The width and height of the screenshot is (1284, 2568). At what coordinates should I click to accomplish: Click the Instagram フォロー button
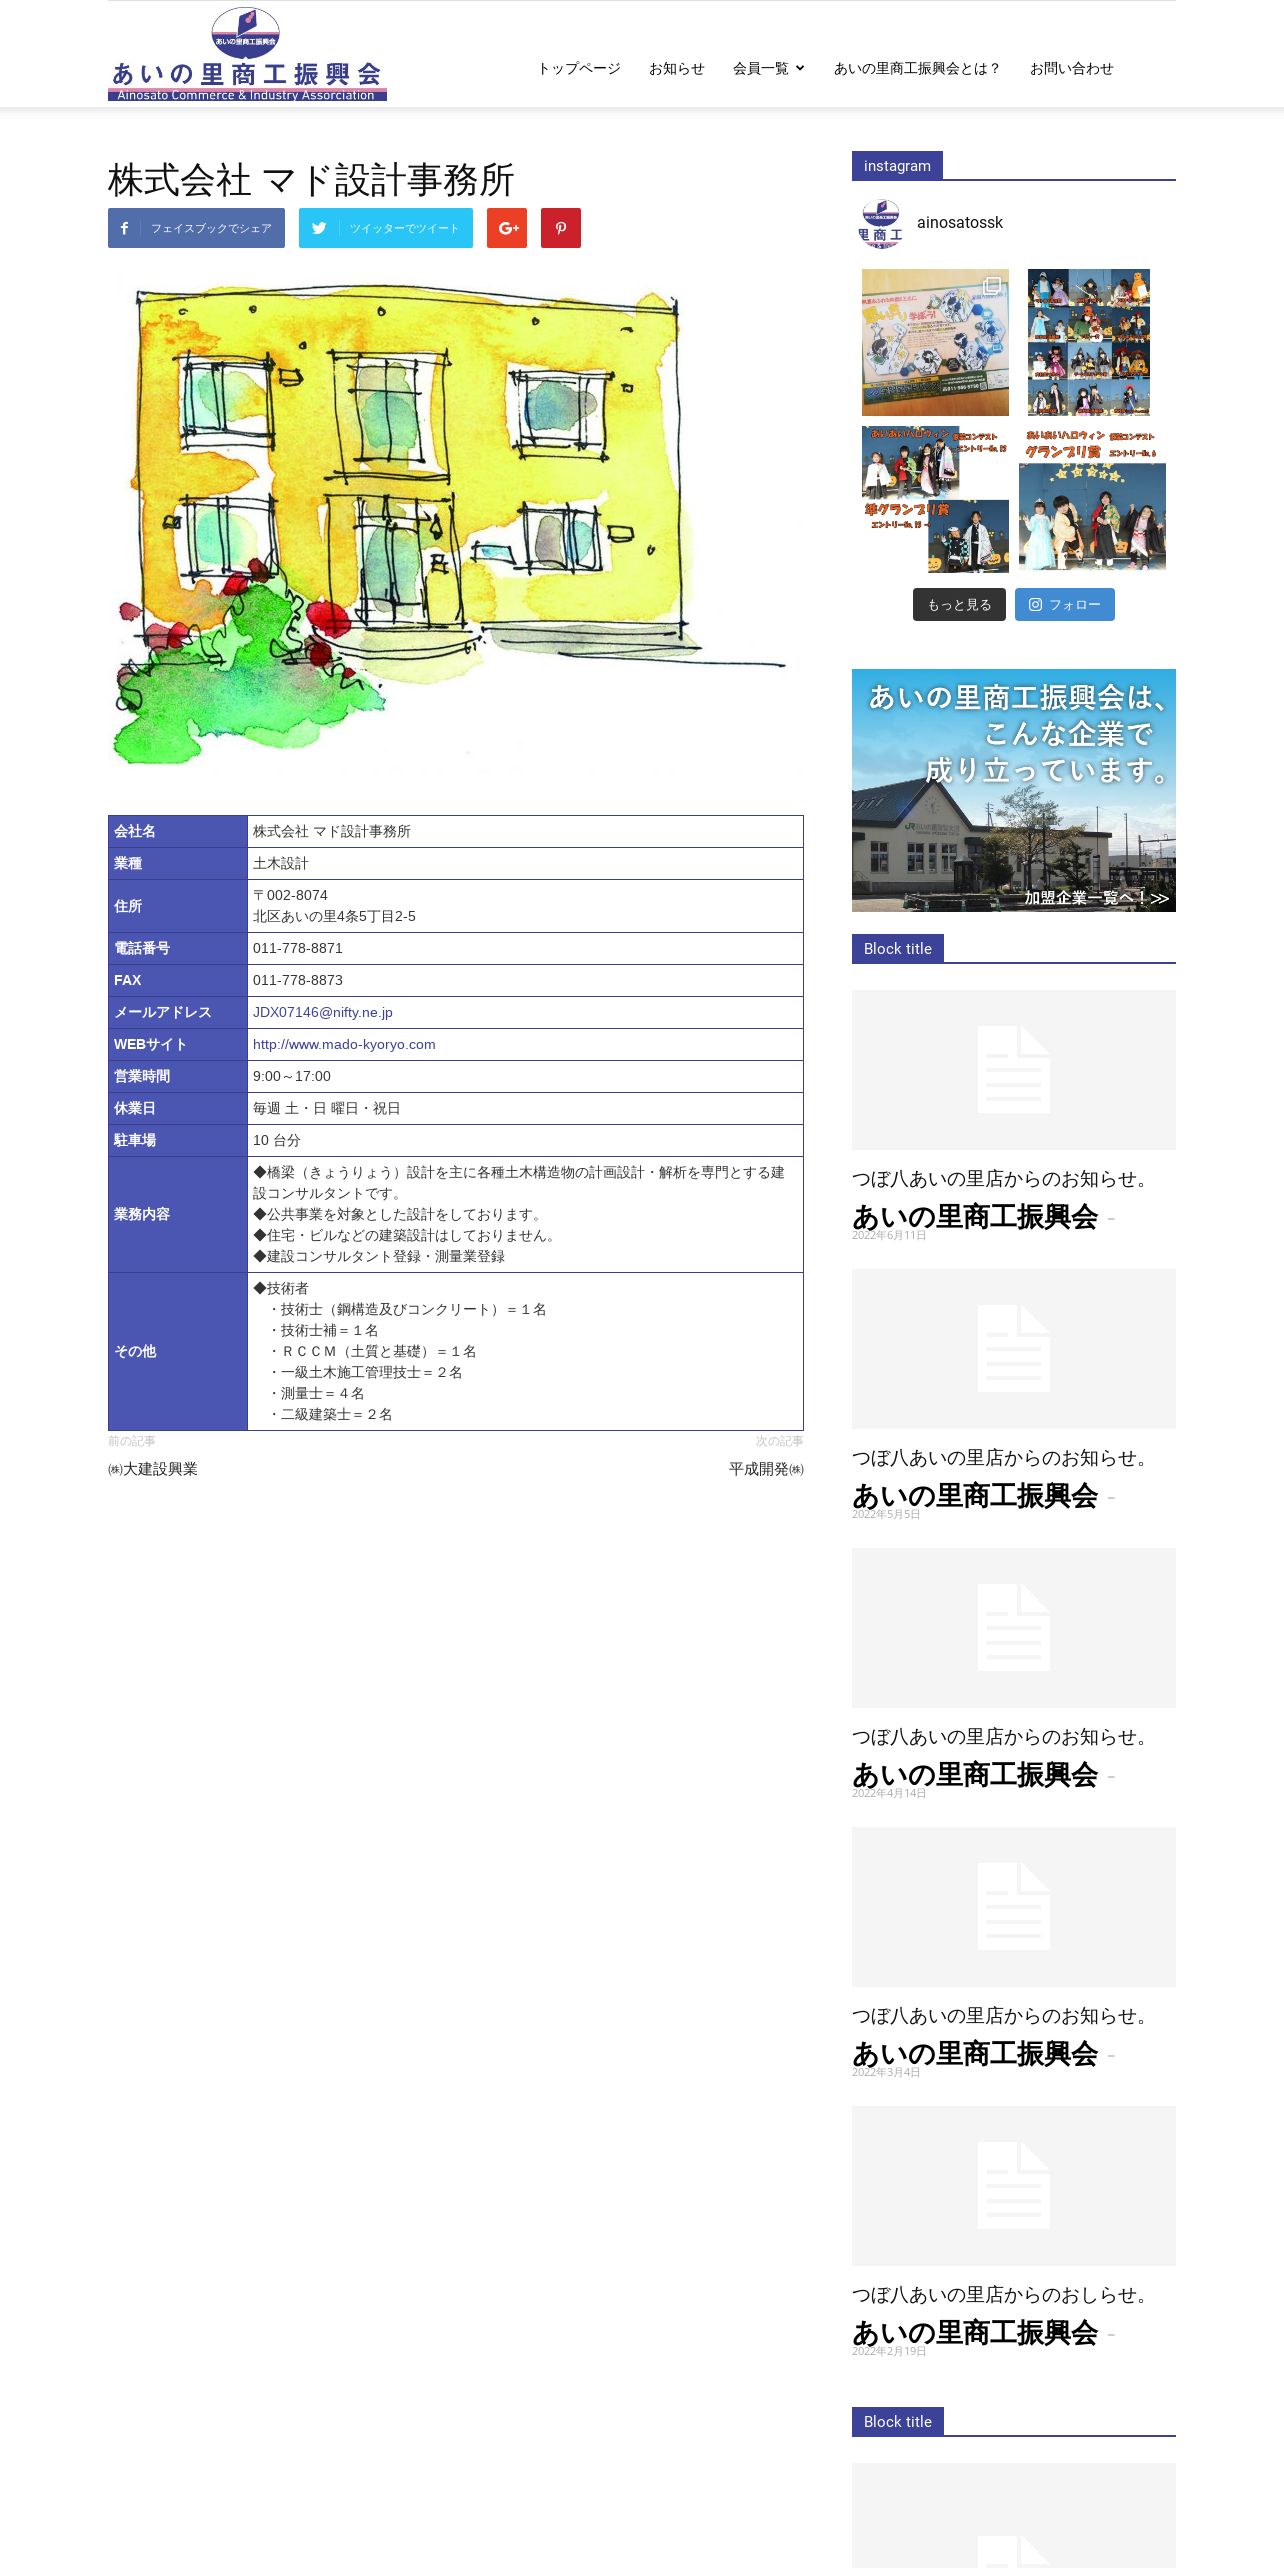pos(1065,604)
